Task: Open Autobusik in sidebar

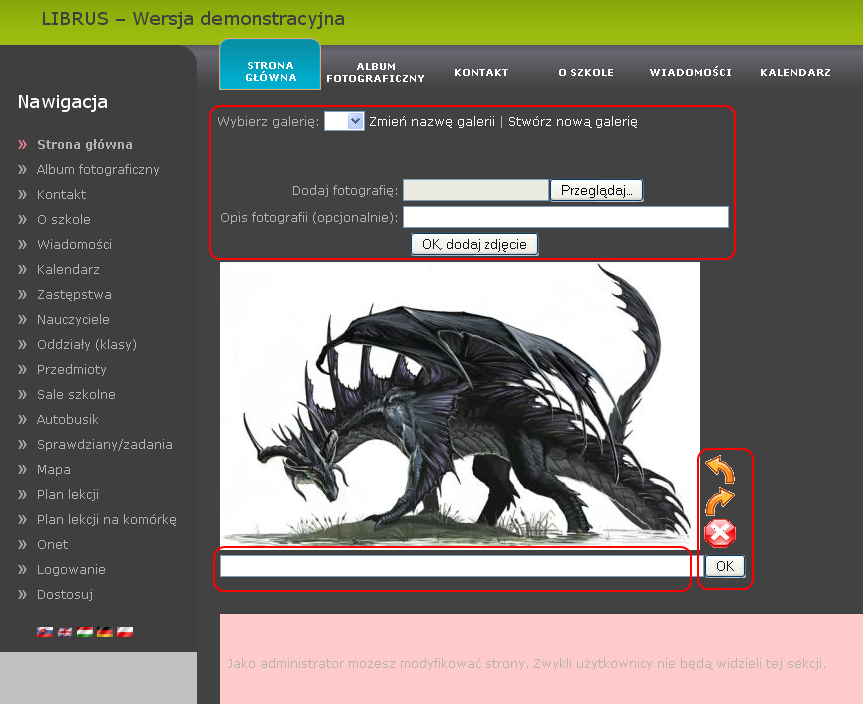Action: click(68, 419)
